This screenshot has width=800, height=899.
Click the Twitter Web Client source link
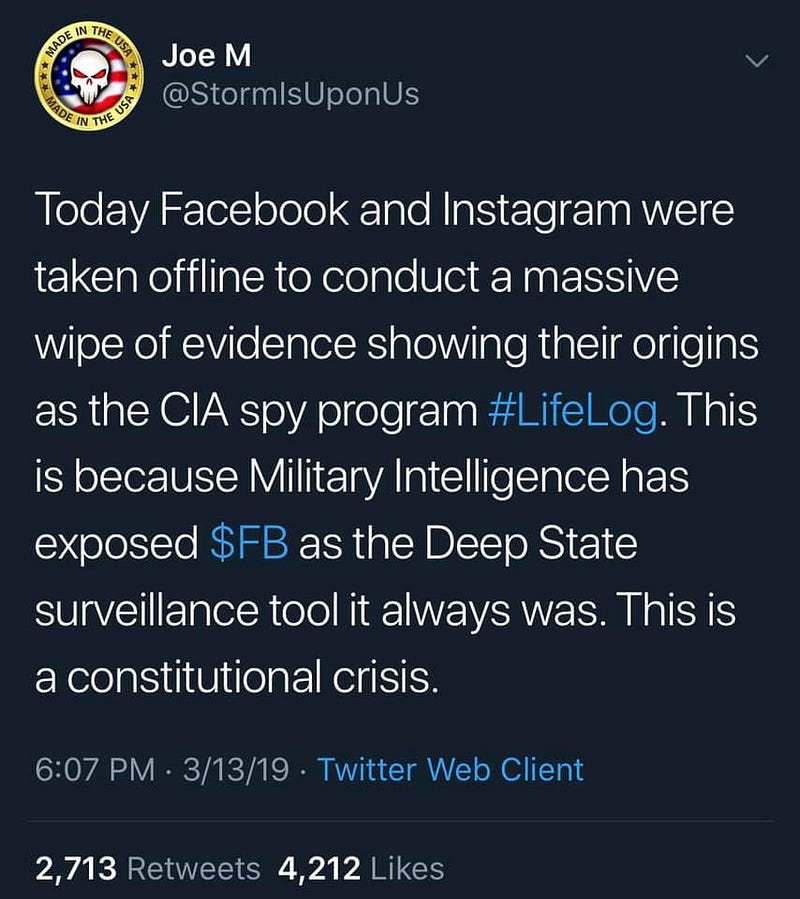[x=450, y=769]
